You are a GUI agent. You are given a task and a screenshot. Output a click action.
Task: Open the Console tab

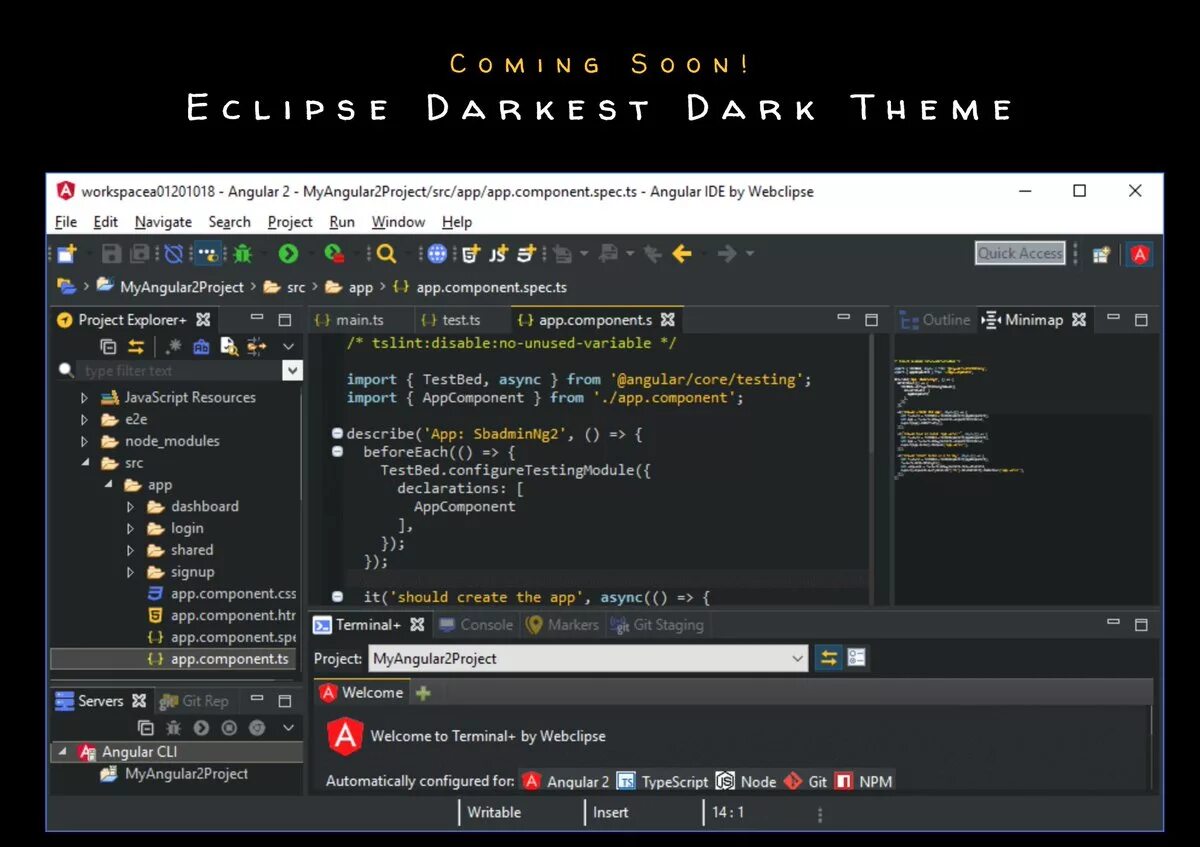tap(476, 625)
